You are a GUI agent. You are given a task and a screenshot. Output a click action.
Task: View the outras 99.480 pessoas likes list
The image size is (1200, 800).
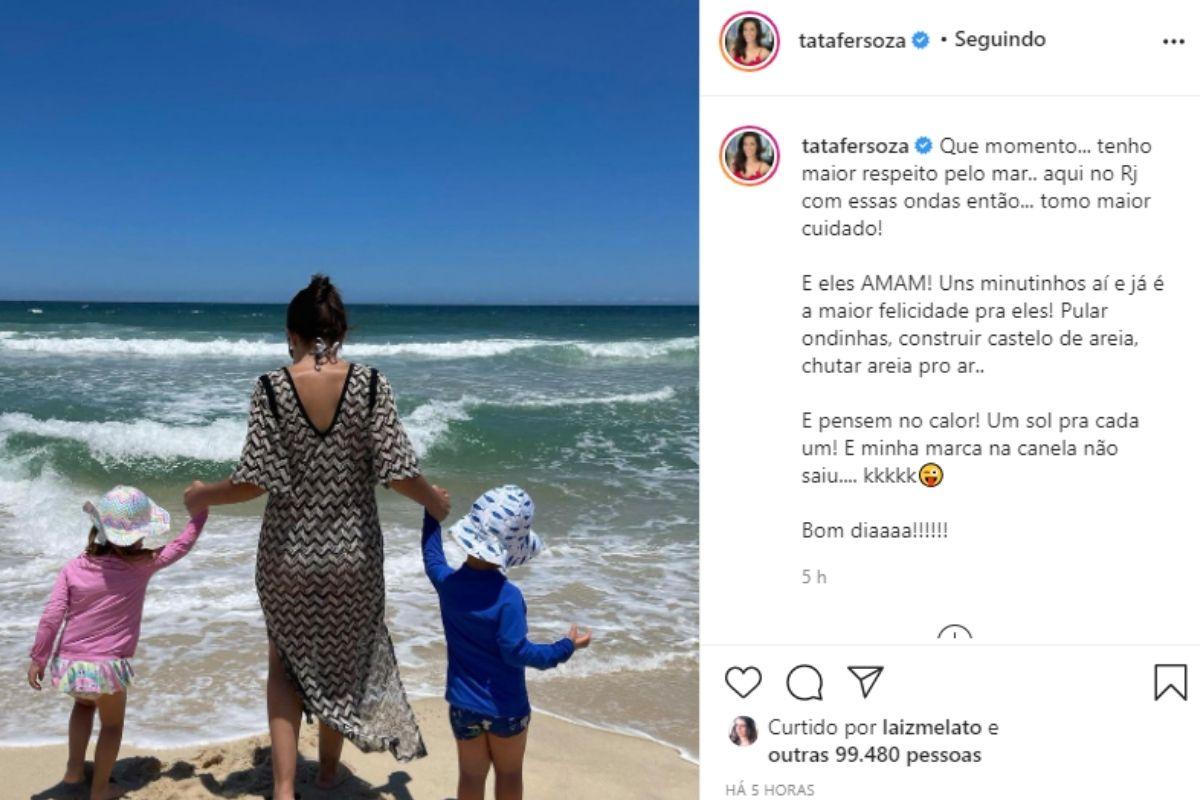coord(874,755)
